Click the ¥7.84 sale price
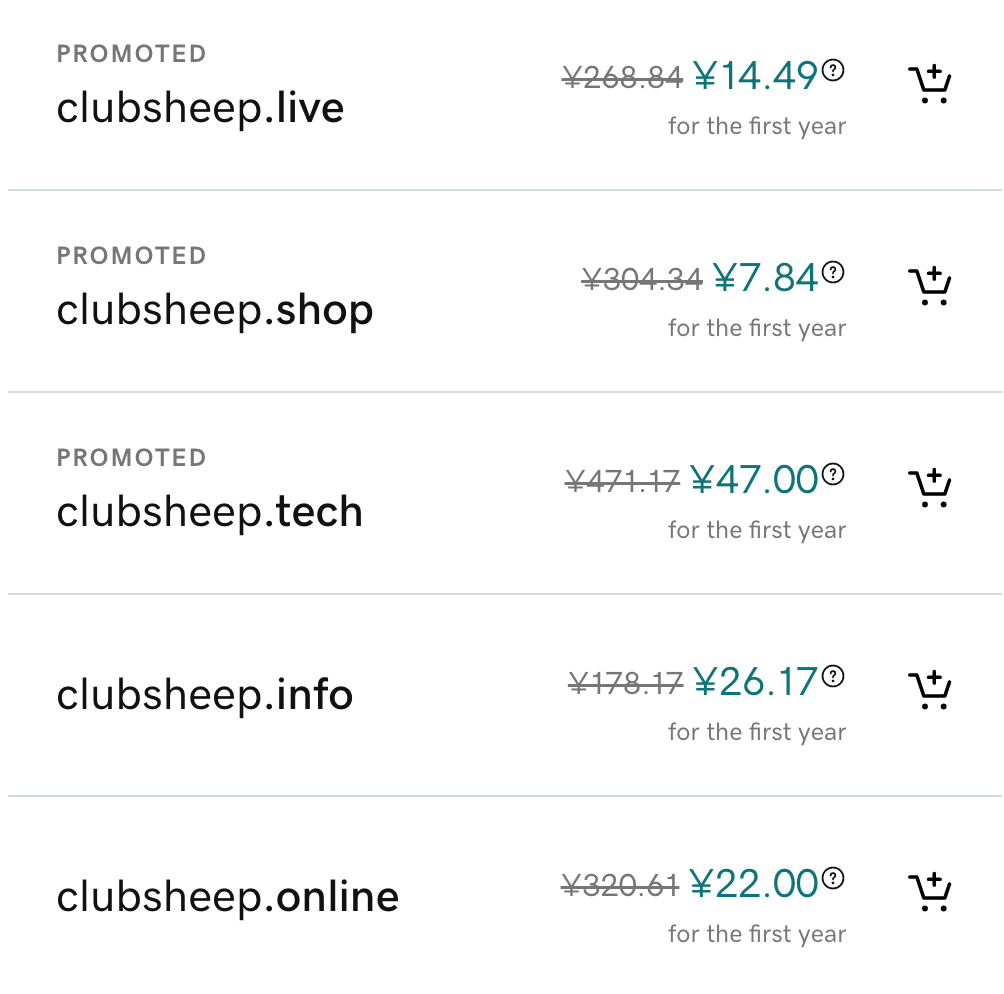Viewport: 1004px width, 994px height. (765, 278)
